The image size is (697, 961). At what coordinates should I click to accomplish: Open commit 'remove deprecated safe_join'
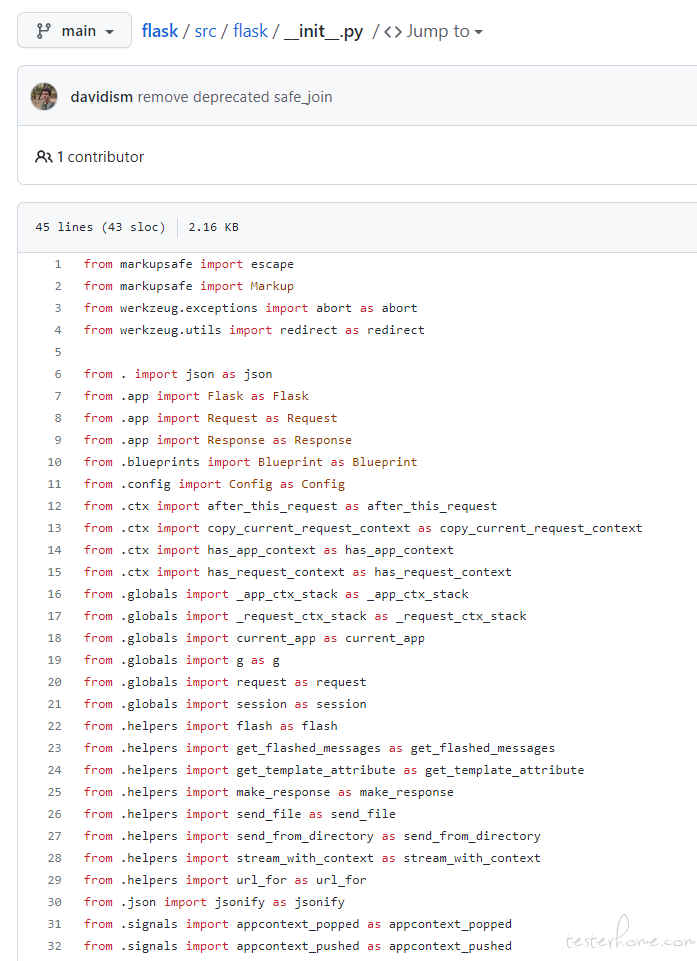pyautogui.click(x=235, y=97)
